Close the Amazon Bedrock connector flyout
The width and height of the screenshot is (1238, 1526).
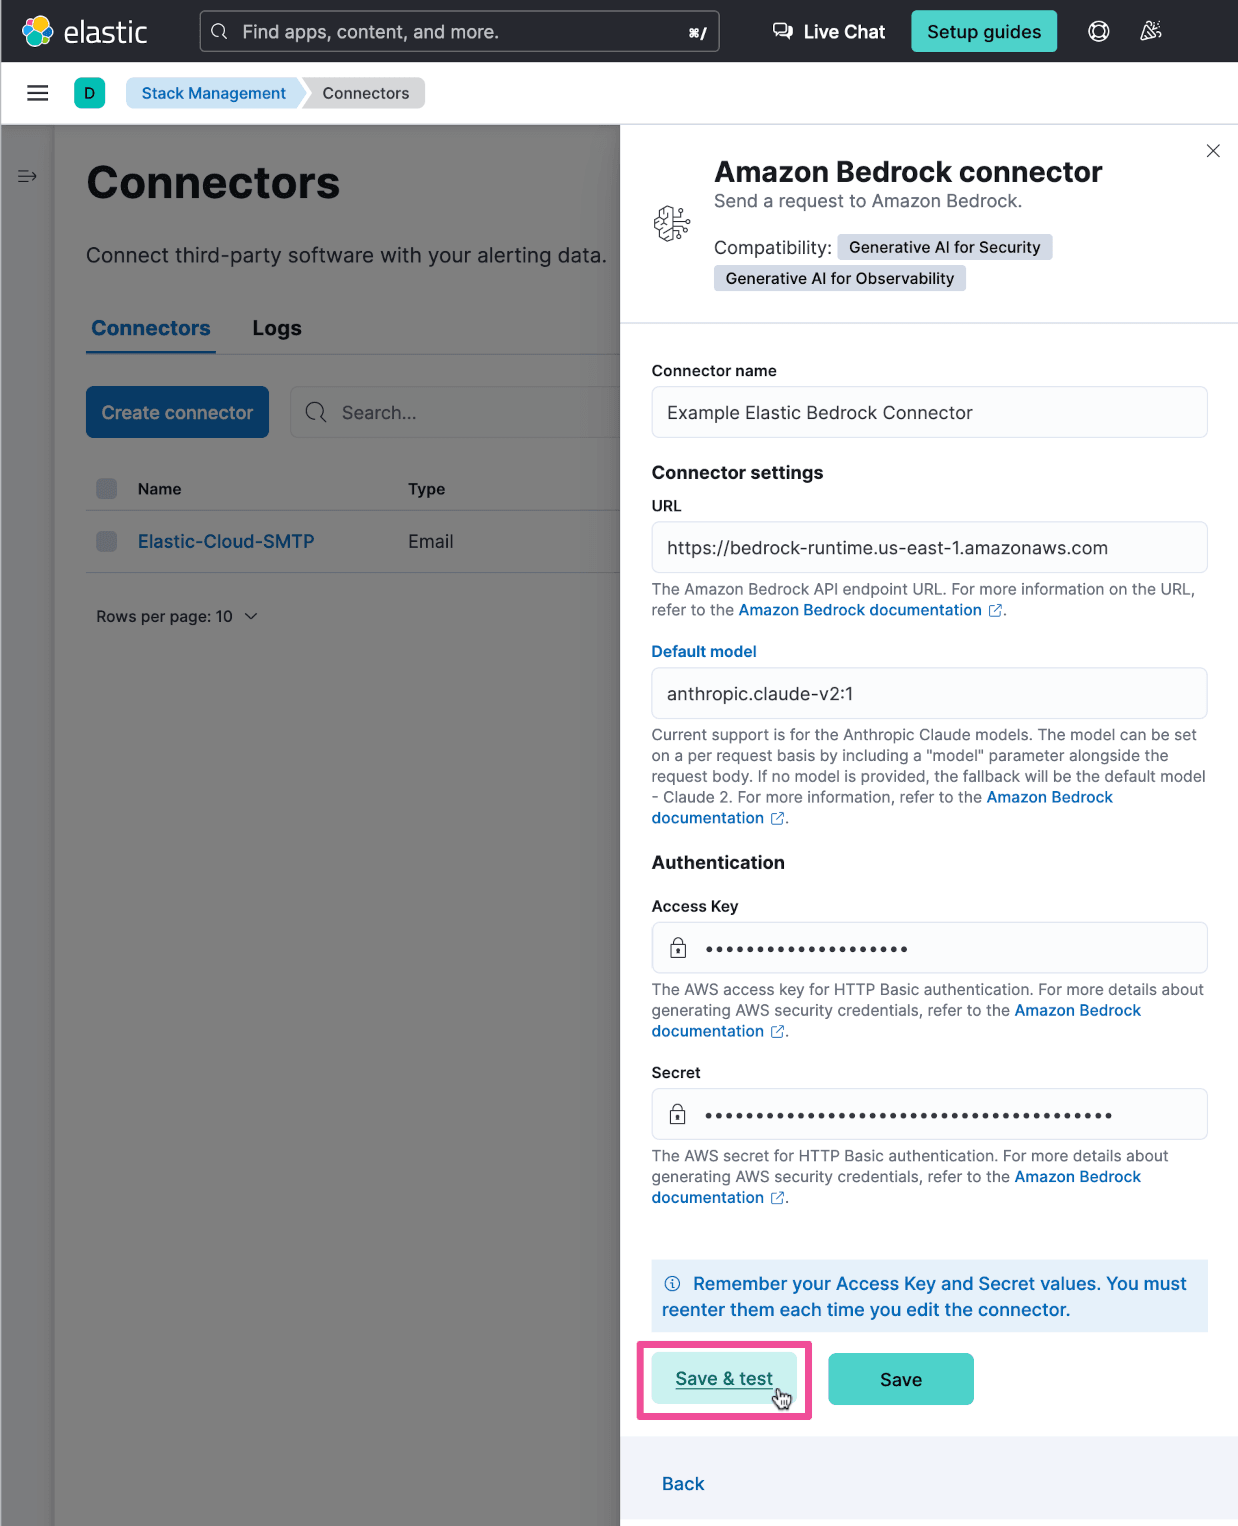pyautogui.click(x=1212, y=151)
